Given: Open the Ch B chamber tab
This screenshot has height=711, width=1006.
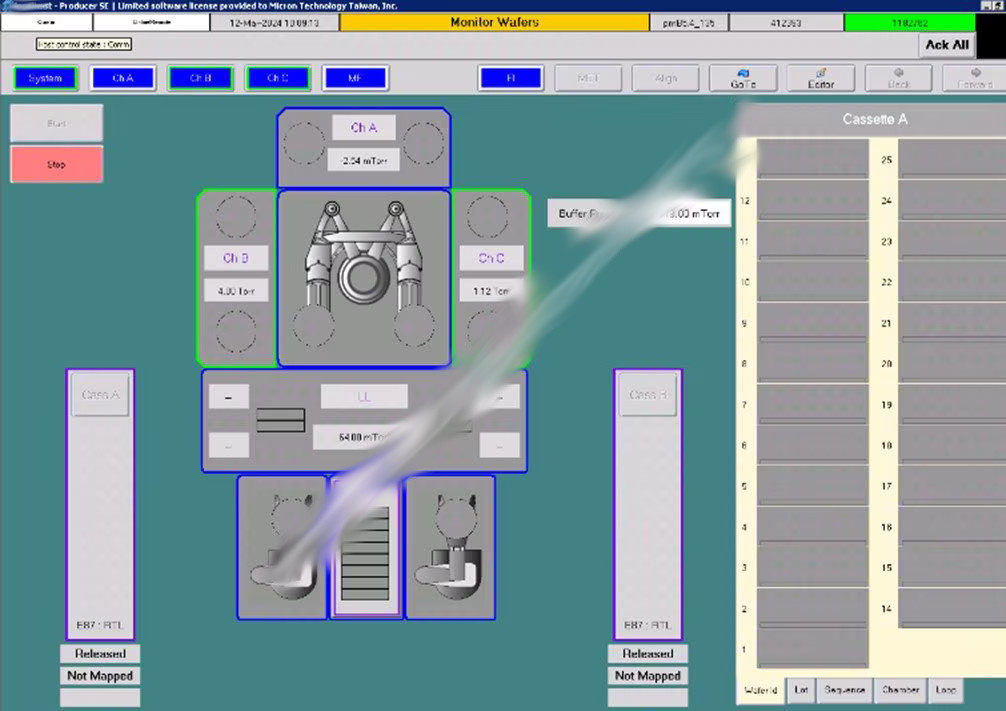Looking at the screenshot, I should pyautogui.click(x=200, y=78).
